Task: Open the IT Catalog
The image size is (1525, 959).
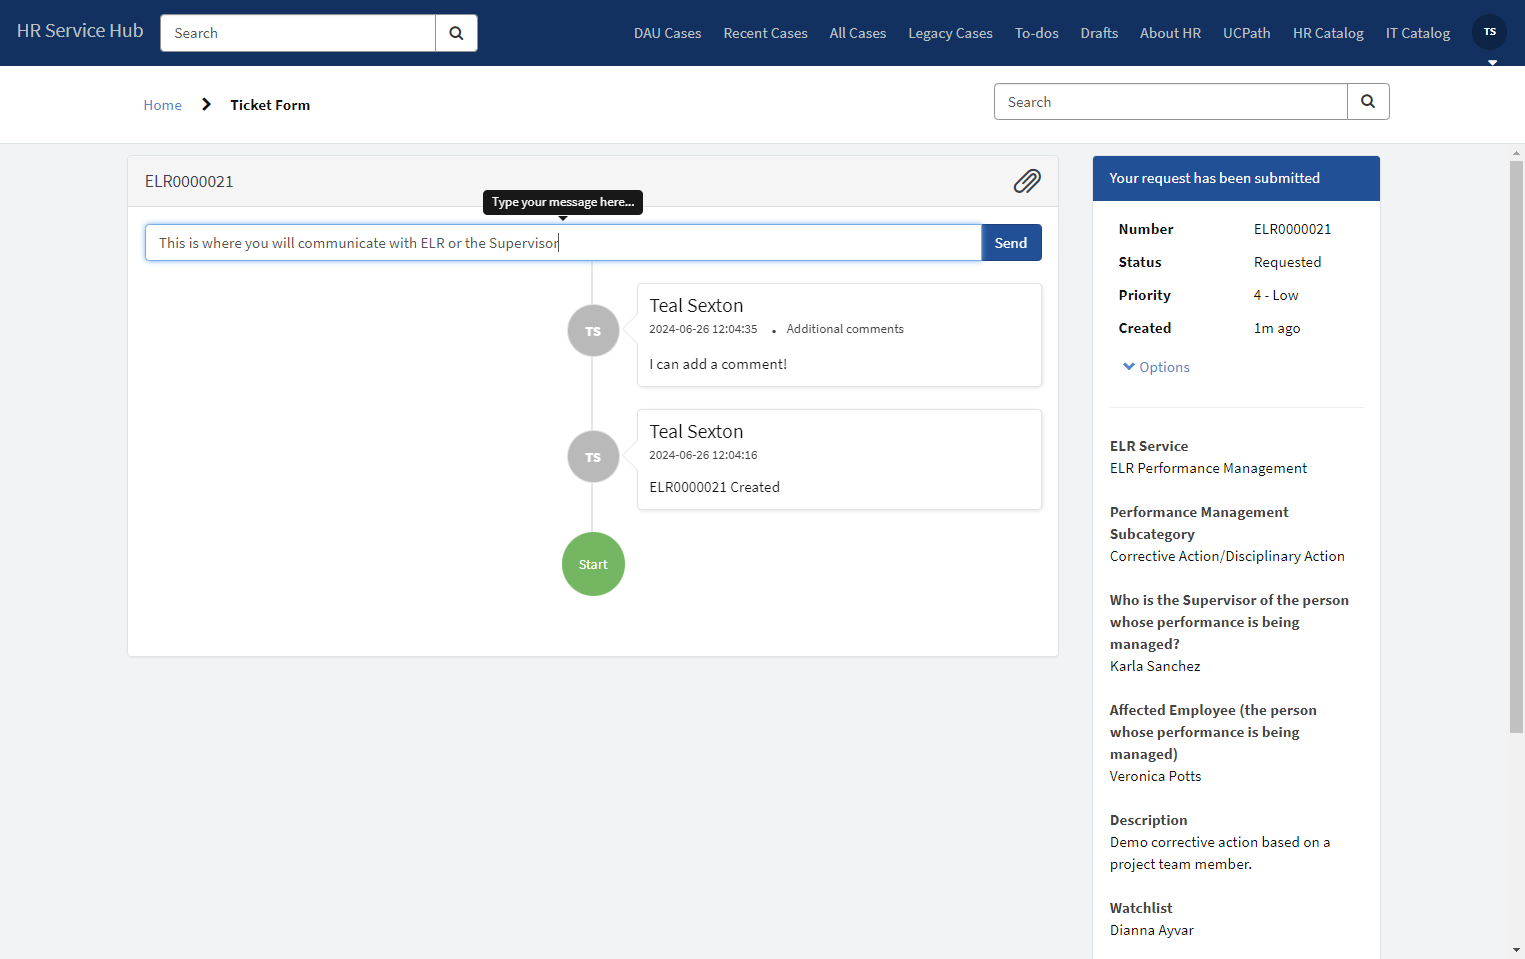Action: coord(1418,33)
